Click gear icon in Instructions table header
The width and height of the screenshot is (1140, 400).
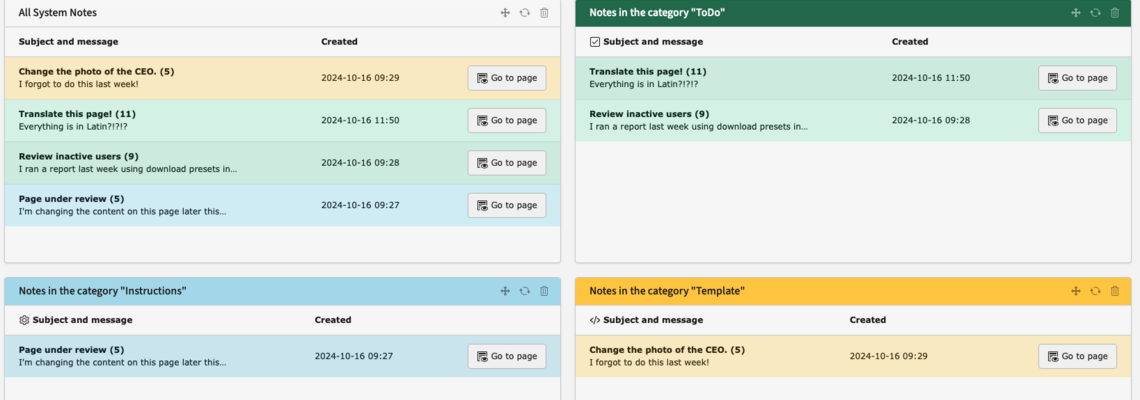point(24,320)
